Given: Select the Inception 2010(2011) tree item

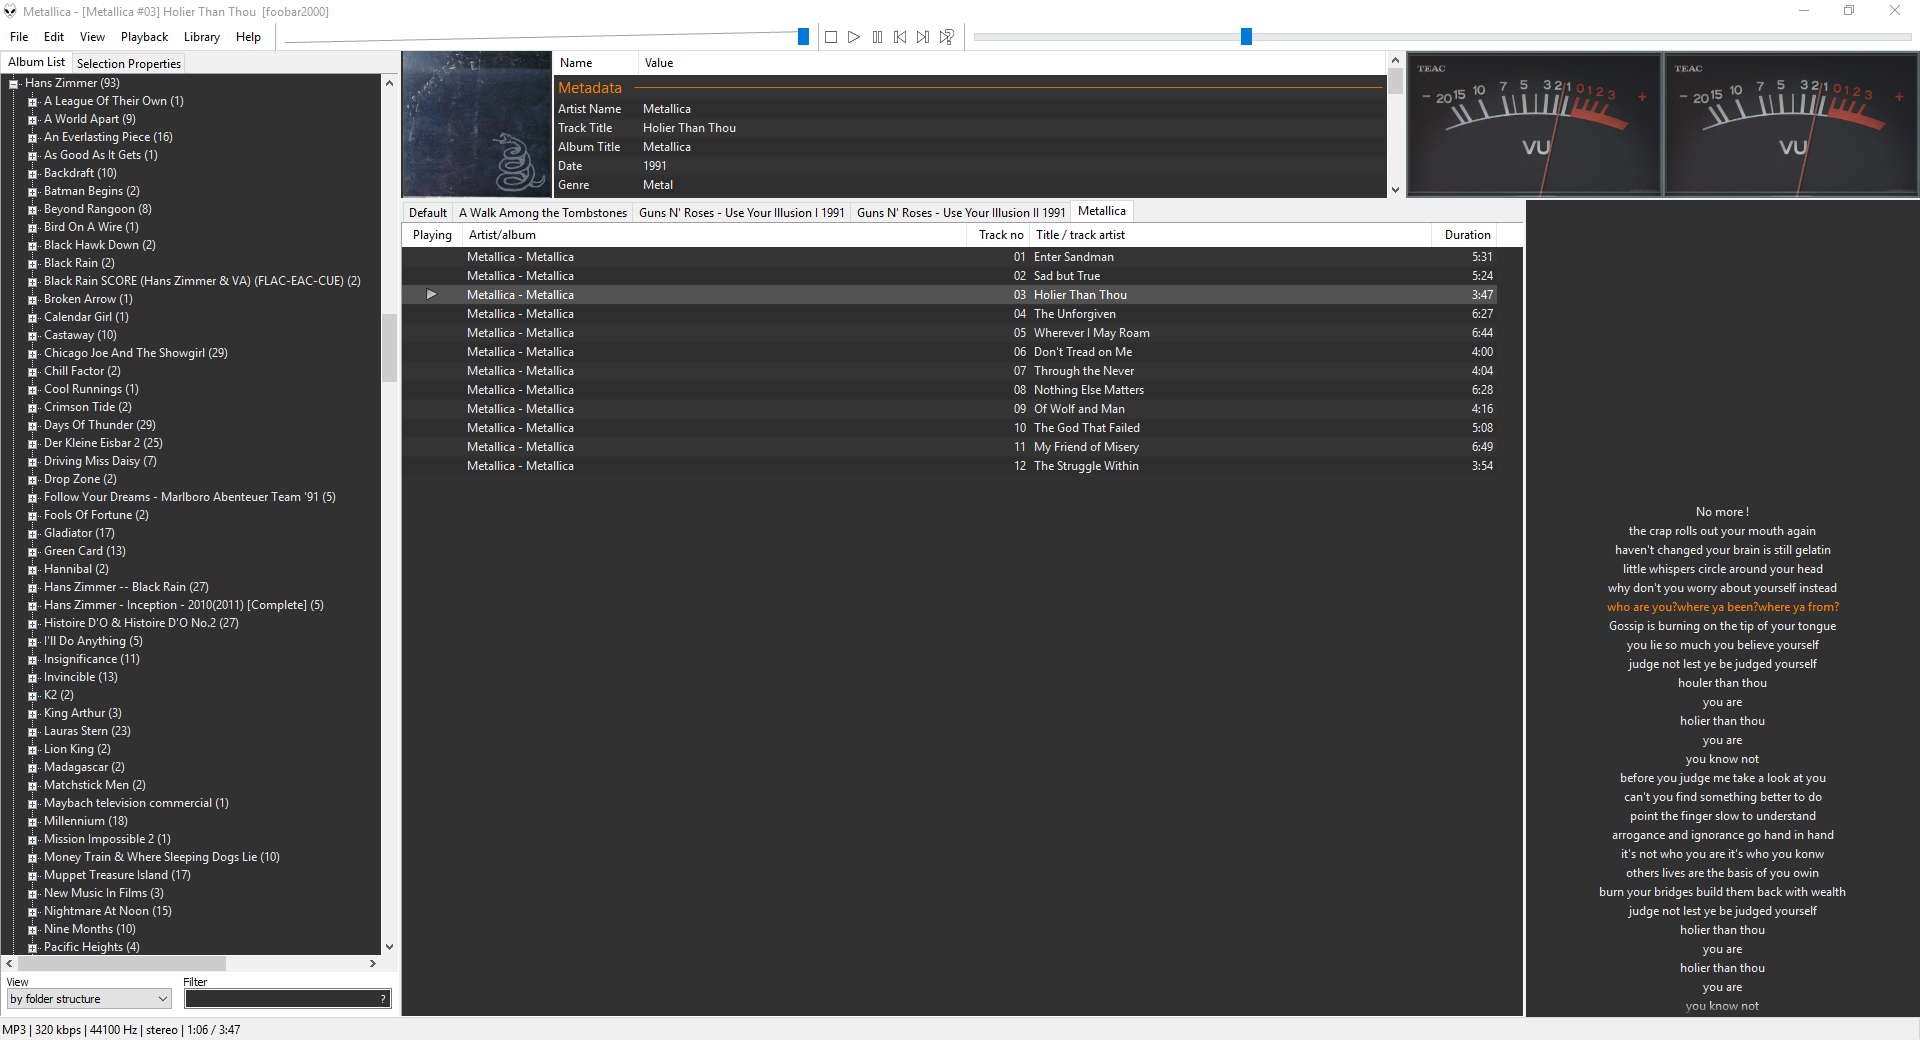Looking at the screenshot, I should [x=183, y=605].
